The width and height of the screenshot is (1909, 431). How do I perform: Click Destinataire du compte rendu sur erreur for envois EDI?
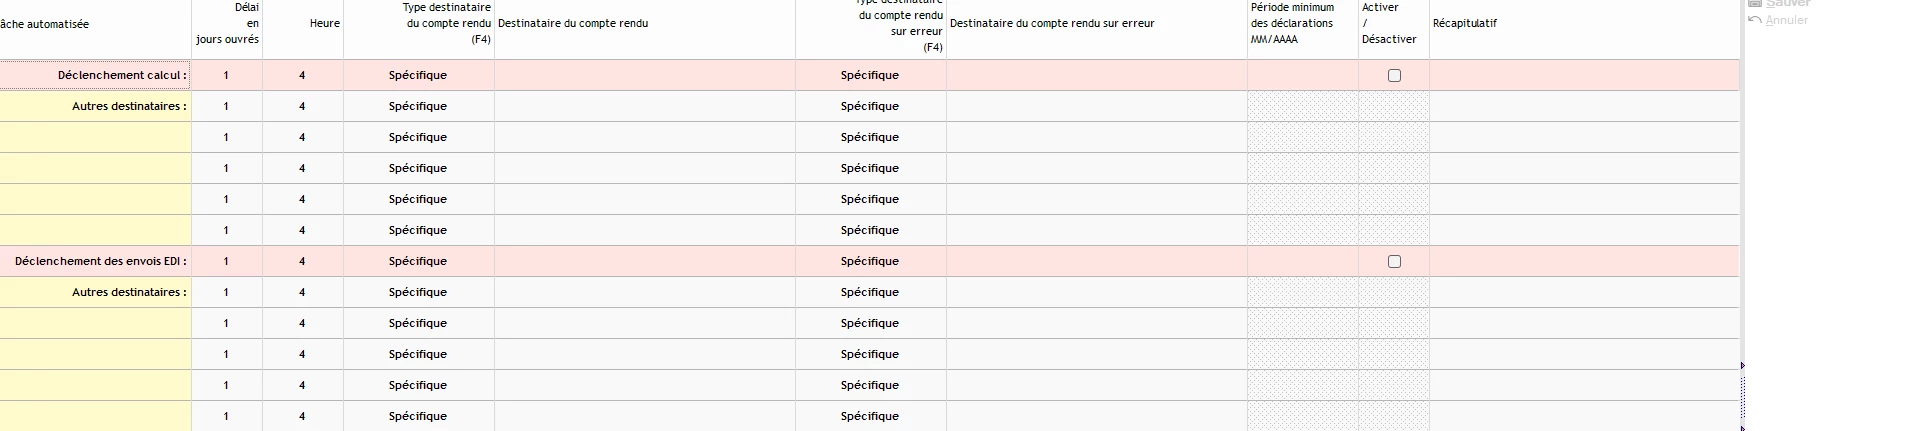coord(1096,261)
